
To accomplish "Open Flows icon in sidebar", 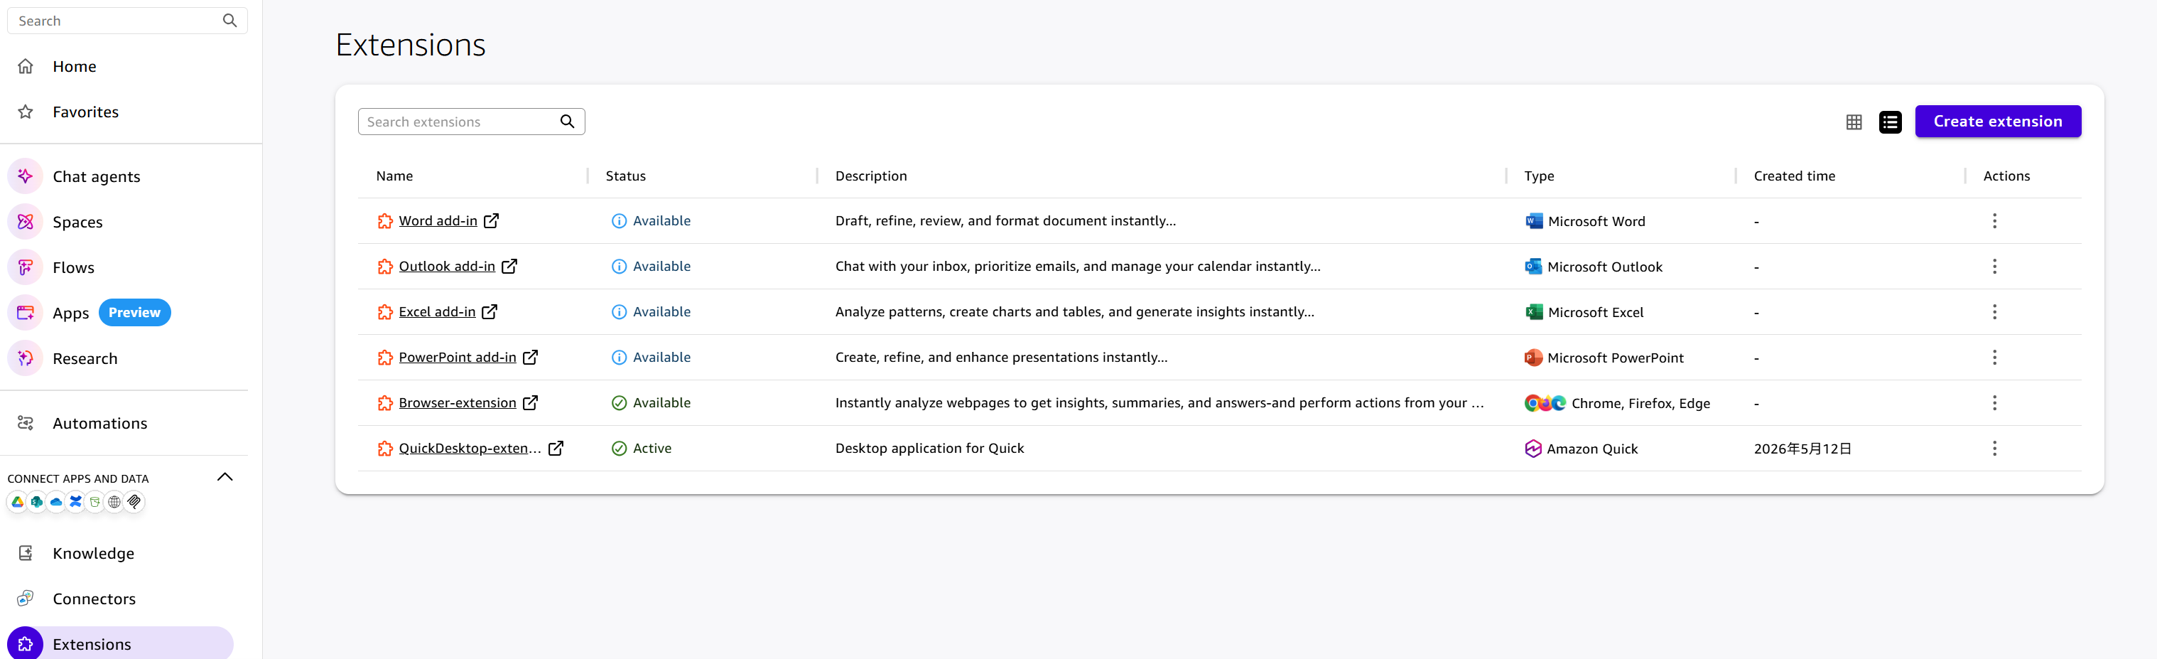I will 26,267.
